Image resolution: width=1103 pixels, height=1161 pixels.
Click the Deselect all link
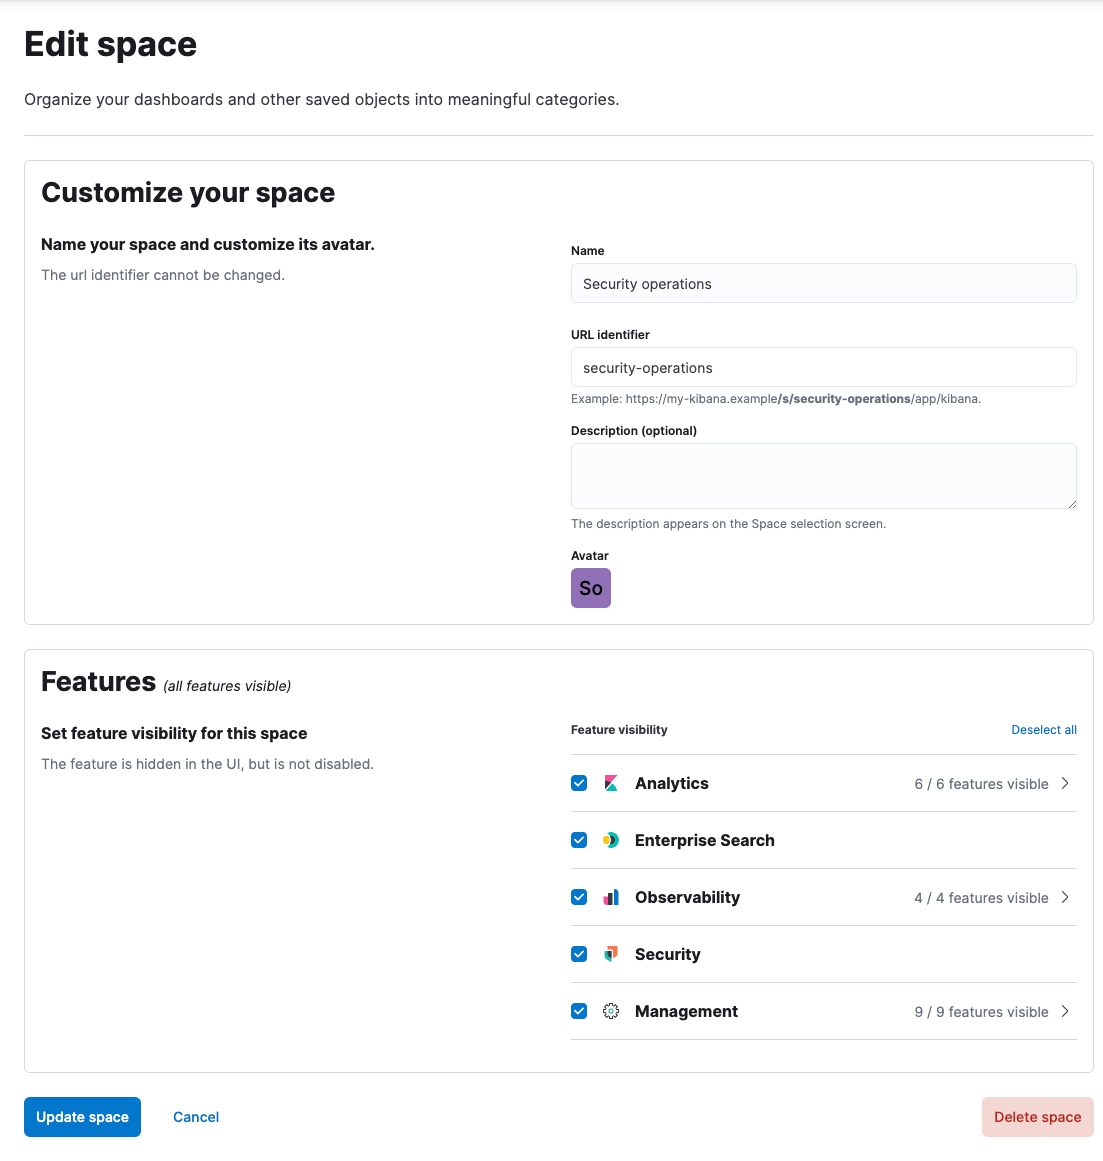click(1043, 730)
